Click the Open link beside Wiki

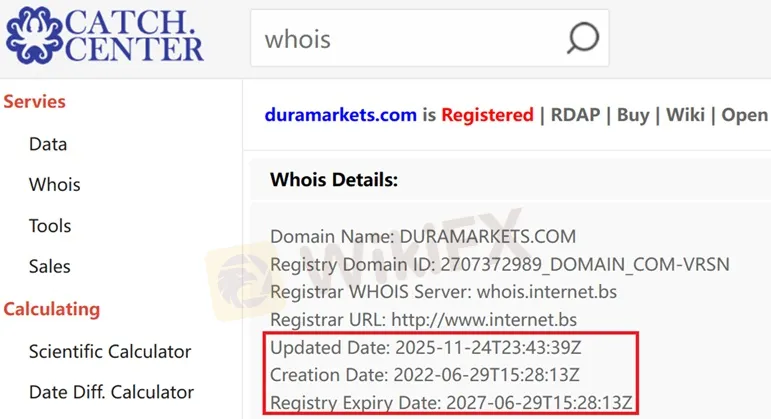[x=744, y=115]
